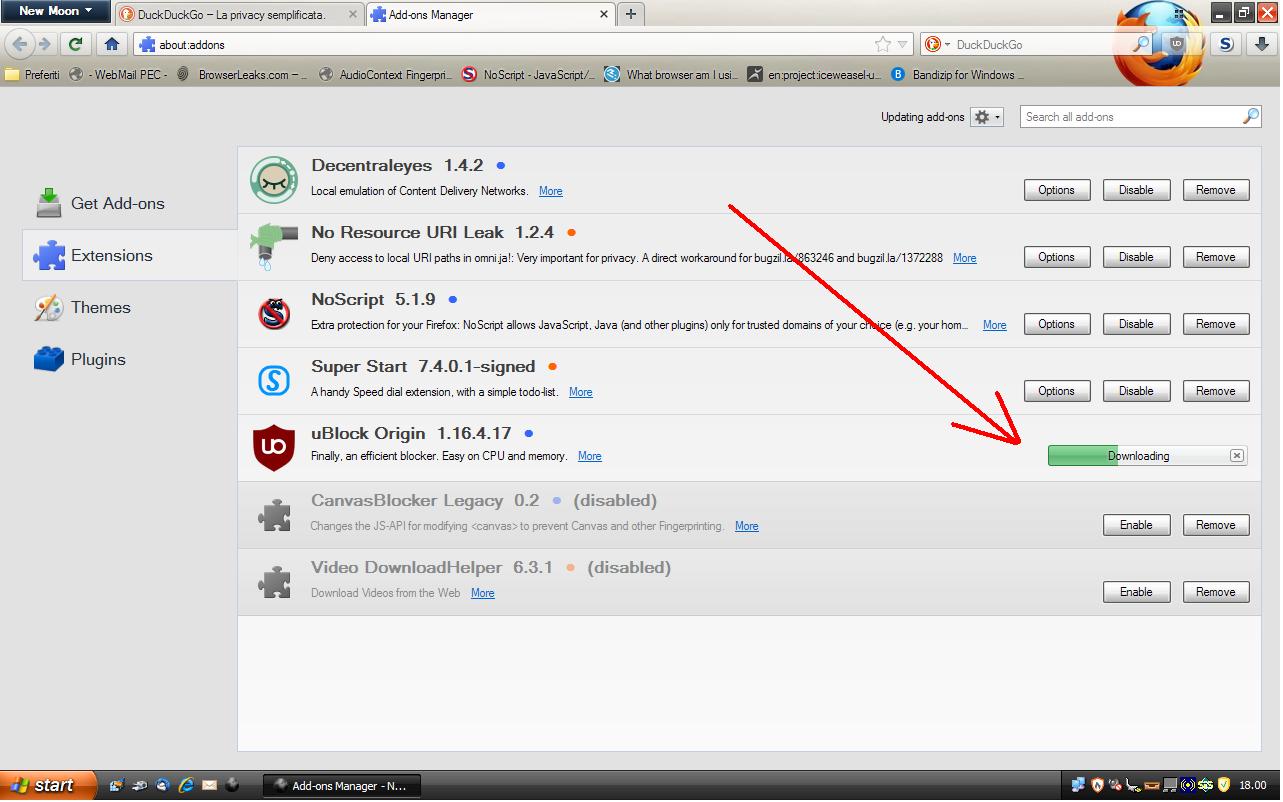
Task: Click the magnifier in Search all add-ons
Action: click(1250, 117)
